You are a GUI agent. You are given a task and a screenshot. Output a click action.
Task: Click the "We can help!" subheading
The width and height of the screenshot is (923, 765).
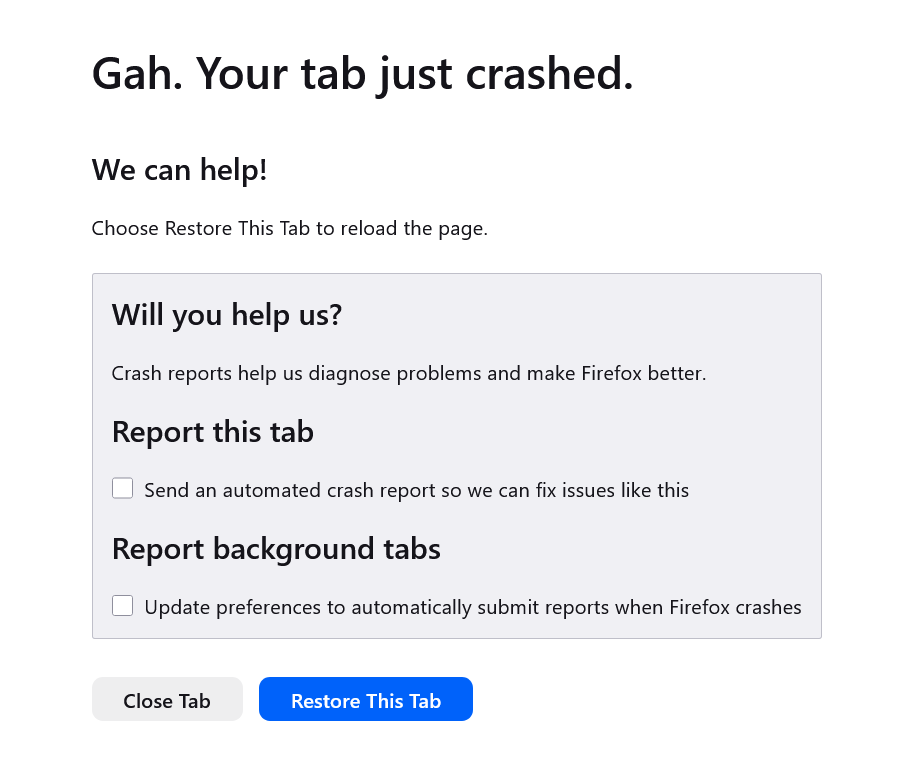click(x=180, y=170)
